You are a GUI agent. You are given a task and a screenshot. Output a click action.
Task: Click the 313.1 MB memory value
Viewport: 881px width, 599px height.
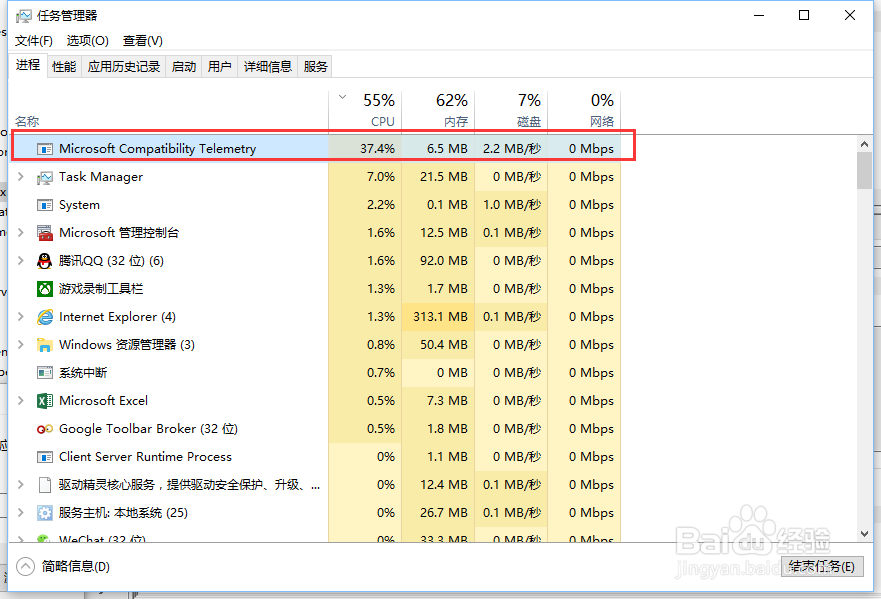click(440, 317)
